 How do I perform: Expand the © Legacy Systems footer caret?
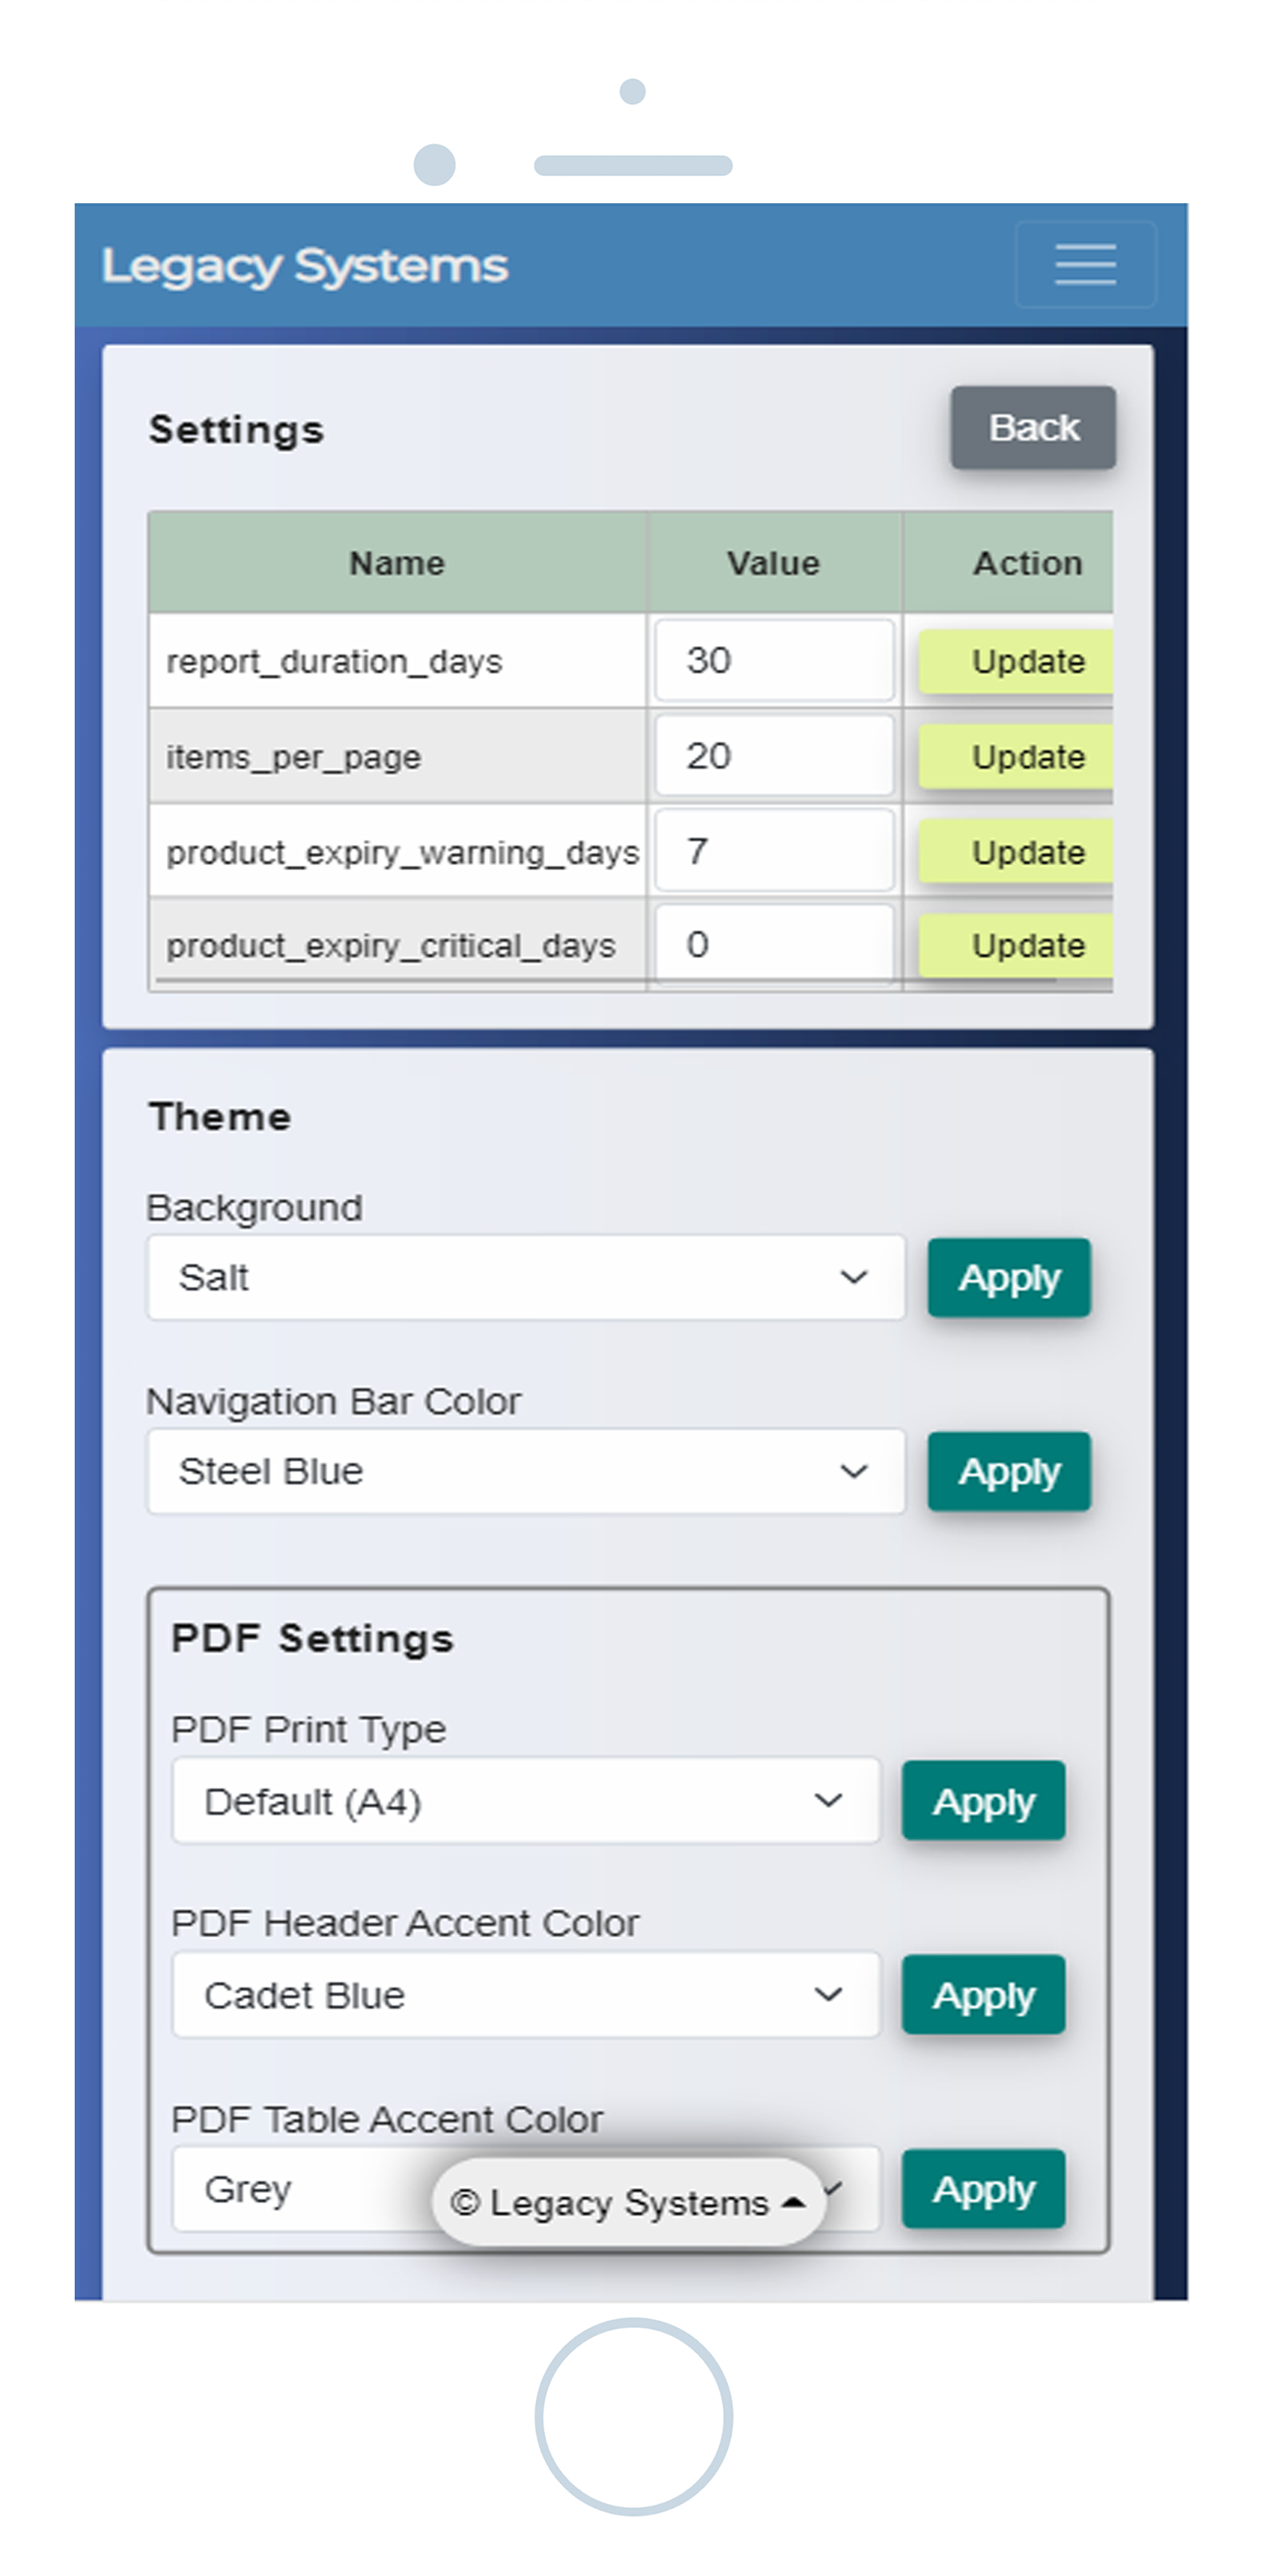click(794, 2202)
